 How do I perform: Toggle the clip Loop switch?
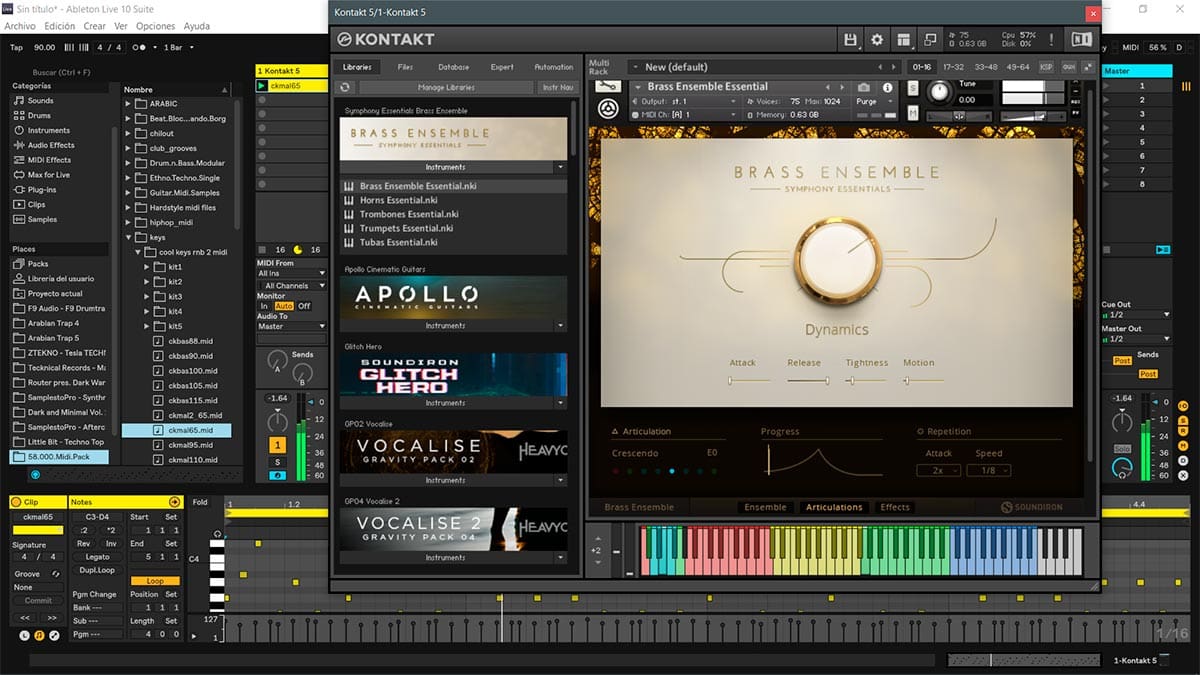coord(155,581)
